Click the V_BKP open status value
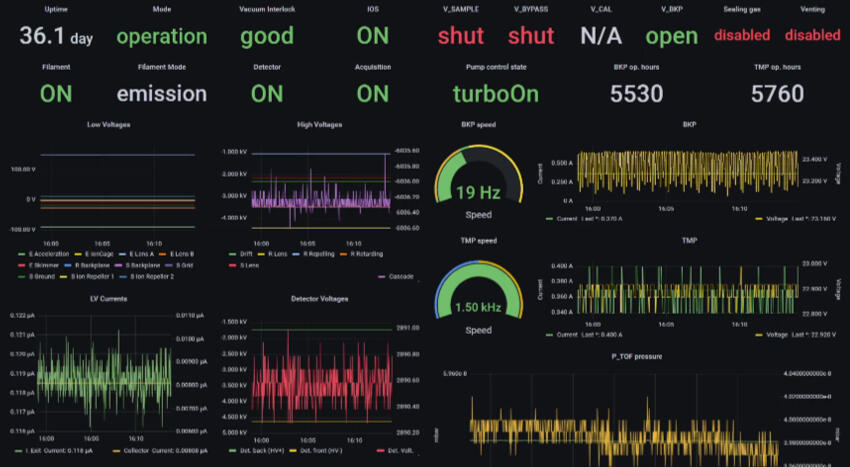This screenshot has width=850, height=467. (671, 37)
